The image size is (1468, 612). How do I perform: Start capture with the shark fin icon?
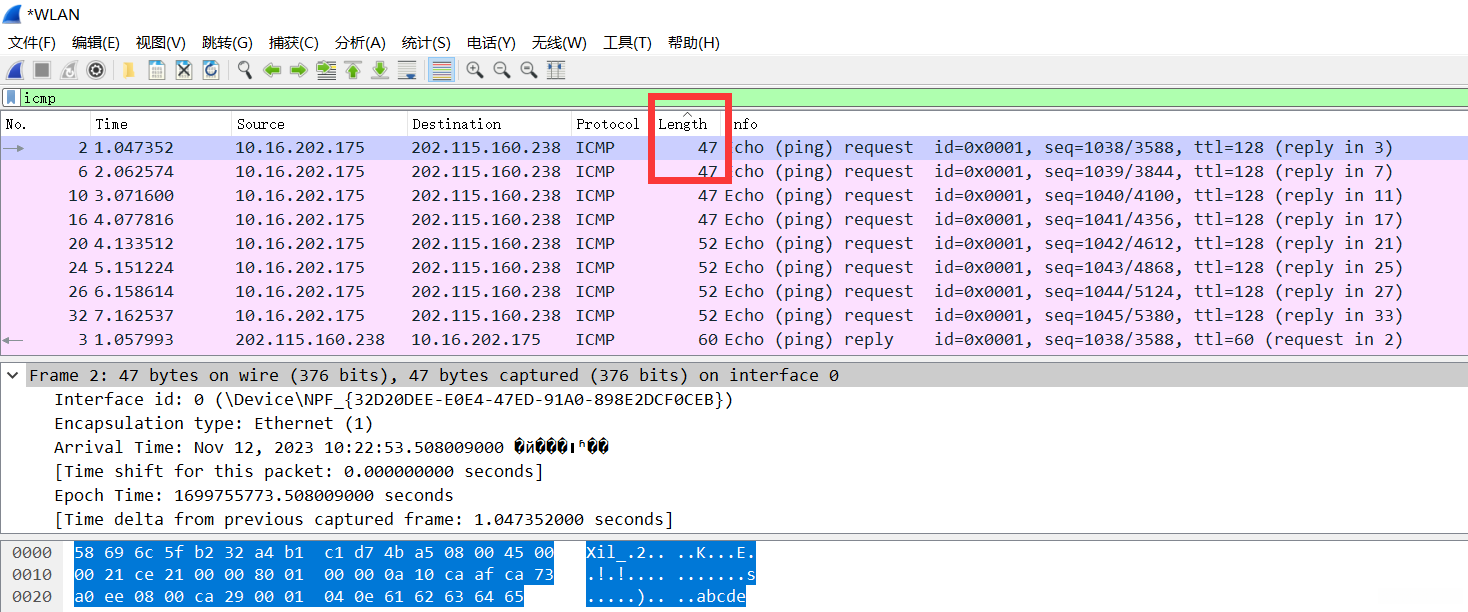[15, 70]
